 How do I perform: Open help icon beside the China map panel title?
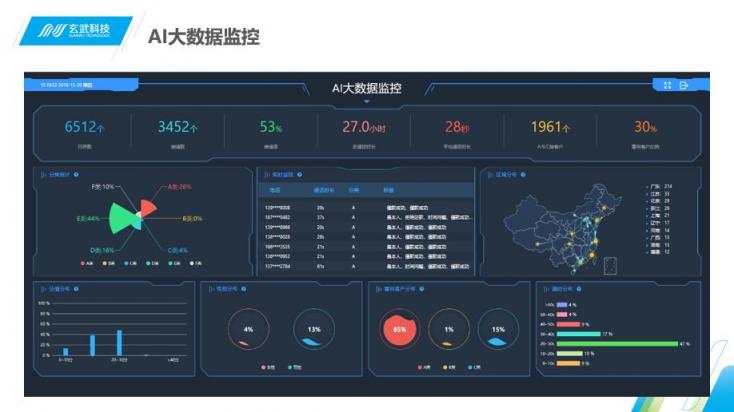pyautogui.click(x=523, y=175)
